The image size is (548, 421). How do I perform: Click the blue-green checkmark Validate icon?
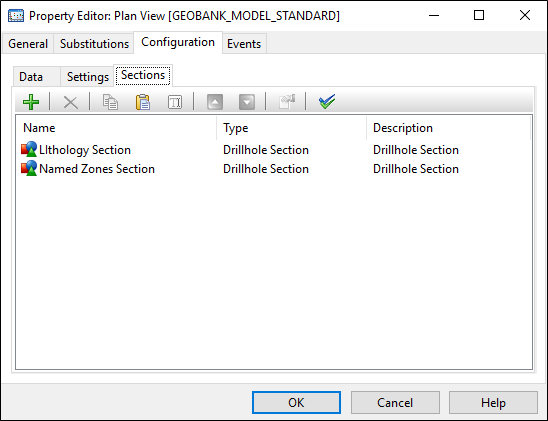pos(327,102)
